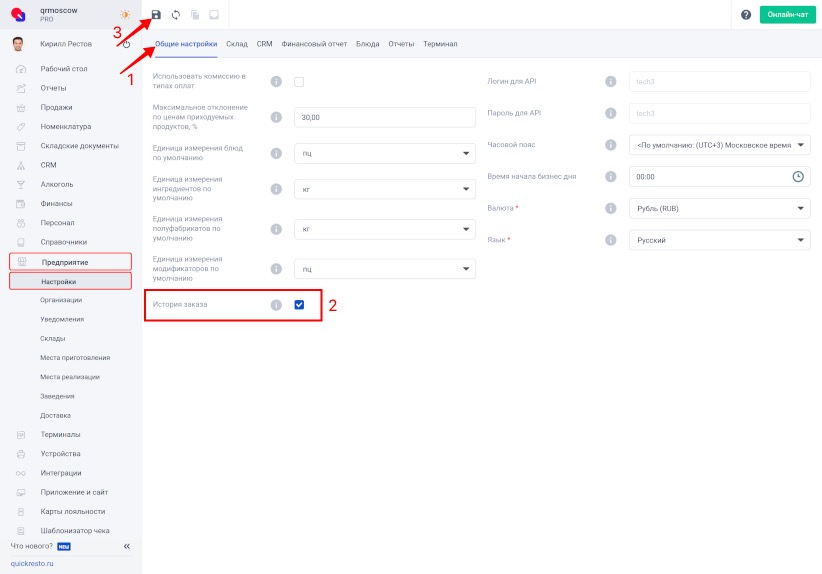Select Места приготовления sidebar subitem
The width and height of the screenshot is (822, 574).
point(75,358)
